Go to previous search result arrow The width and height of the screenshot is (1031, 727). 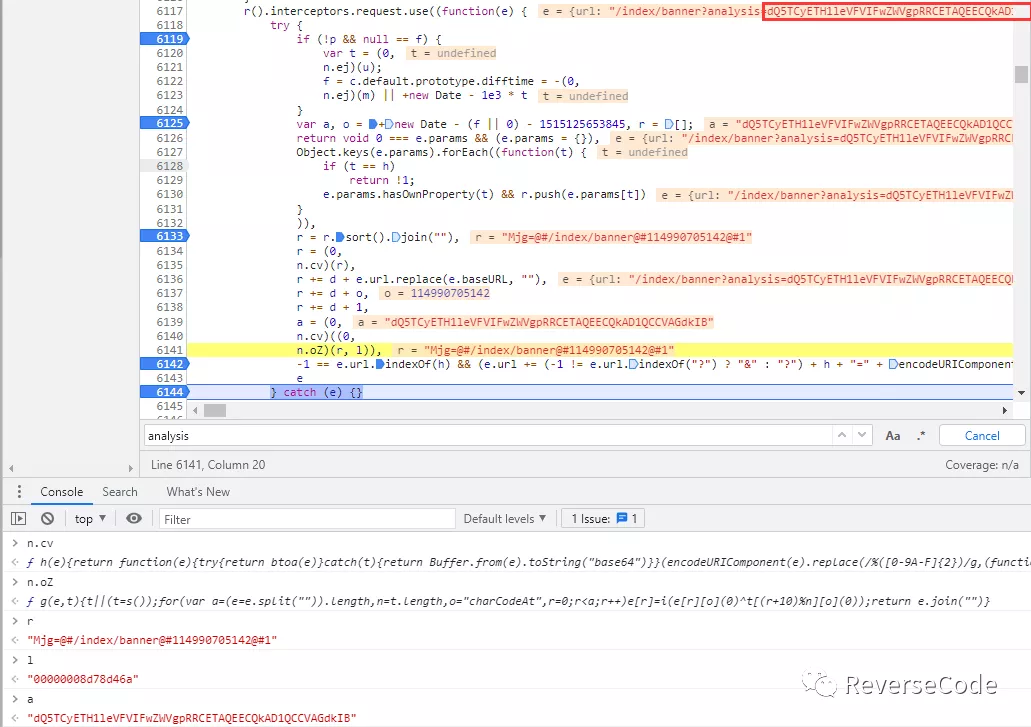842,435
